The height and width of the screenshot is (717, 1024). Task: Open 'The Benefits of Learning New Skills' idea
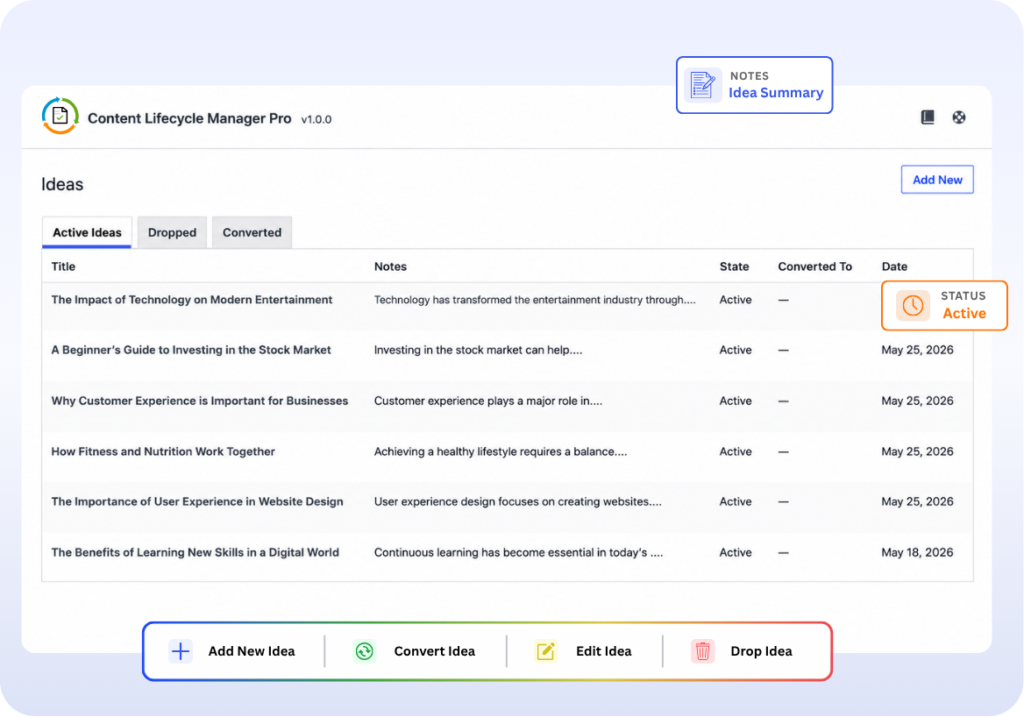pos(195,552)
